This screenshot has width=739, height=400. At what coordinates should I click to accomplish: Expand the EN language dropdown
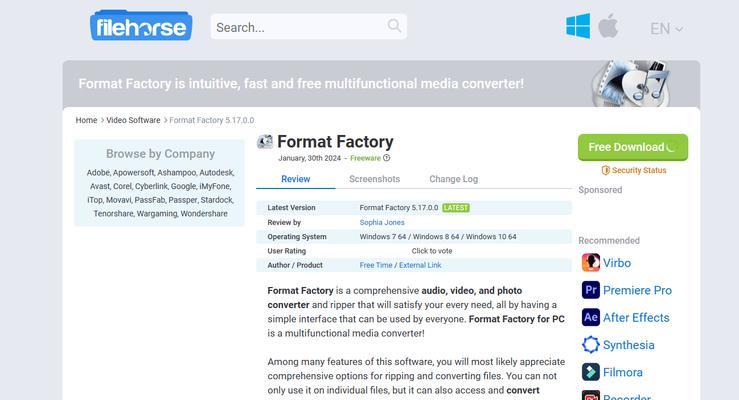[x=666, y=29]
